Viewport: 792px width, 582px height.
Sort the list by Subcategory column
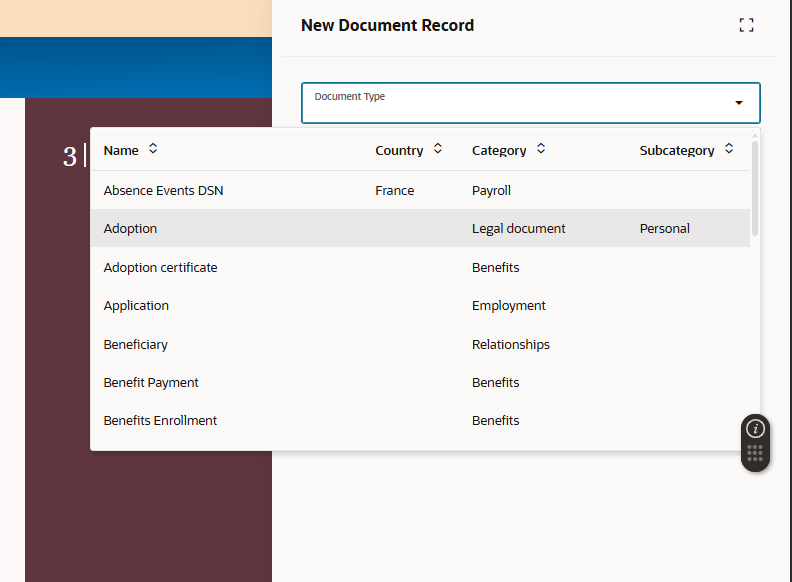pos(729,149)
